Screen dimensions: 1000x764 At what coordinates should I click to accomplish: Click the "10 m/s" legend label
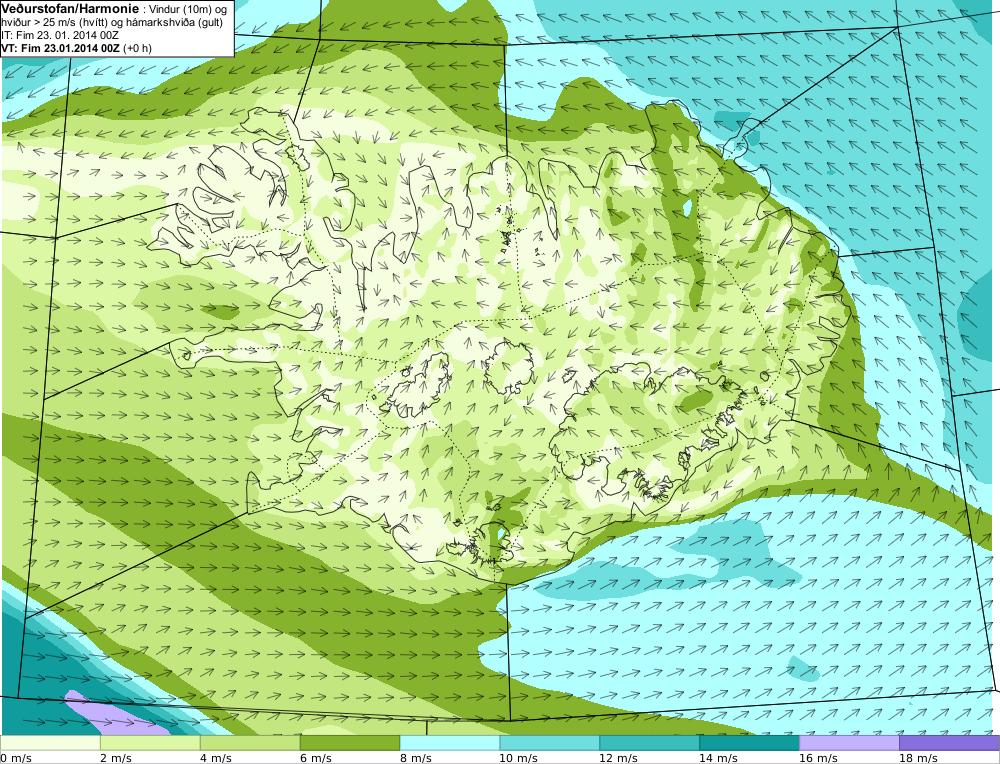pyautogui.click(x=518, y=758)
